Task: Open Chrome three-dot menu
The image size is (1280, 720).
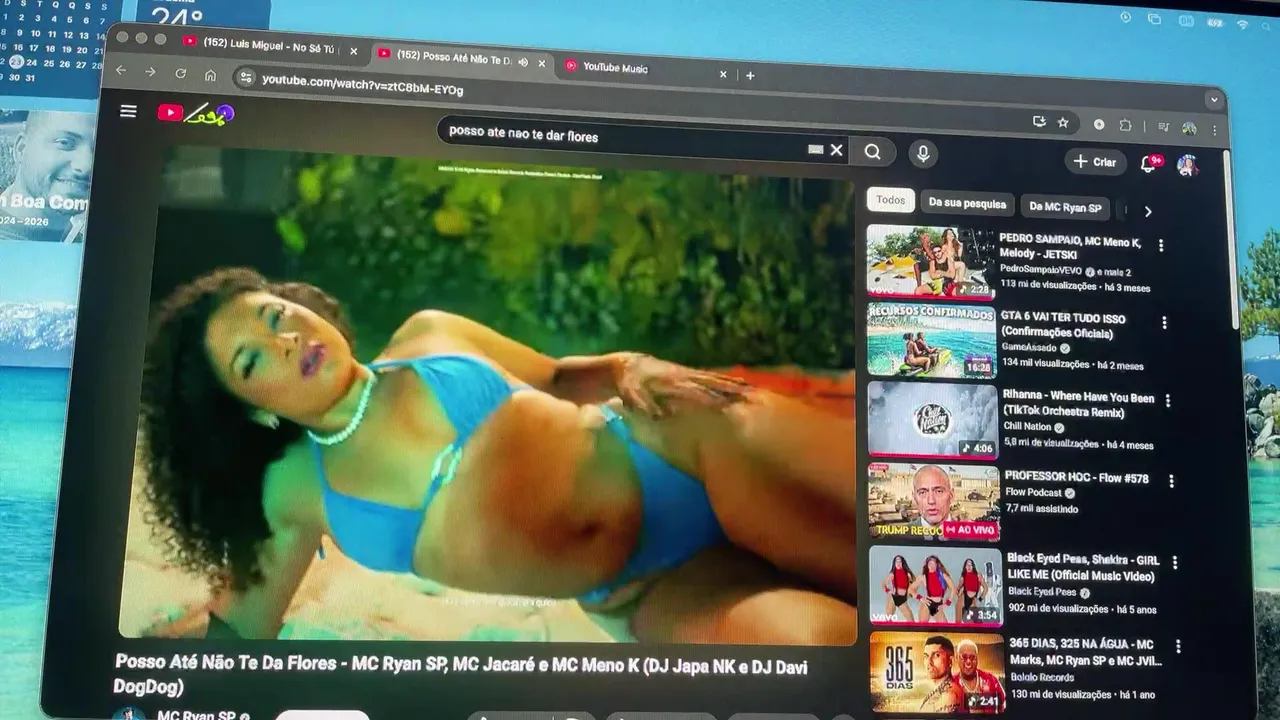Action: [1215, 130]
